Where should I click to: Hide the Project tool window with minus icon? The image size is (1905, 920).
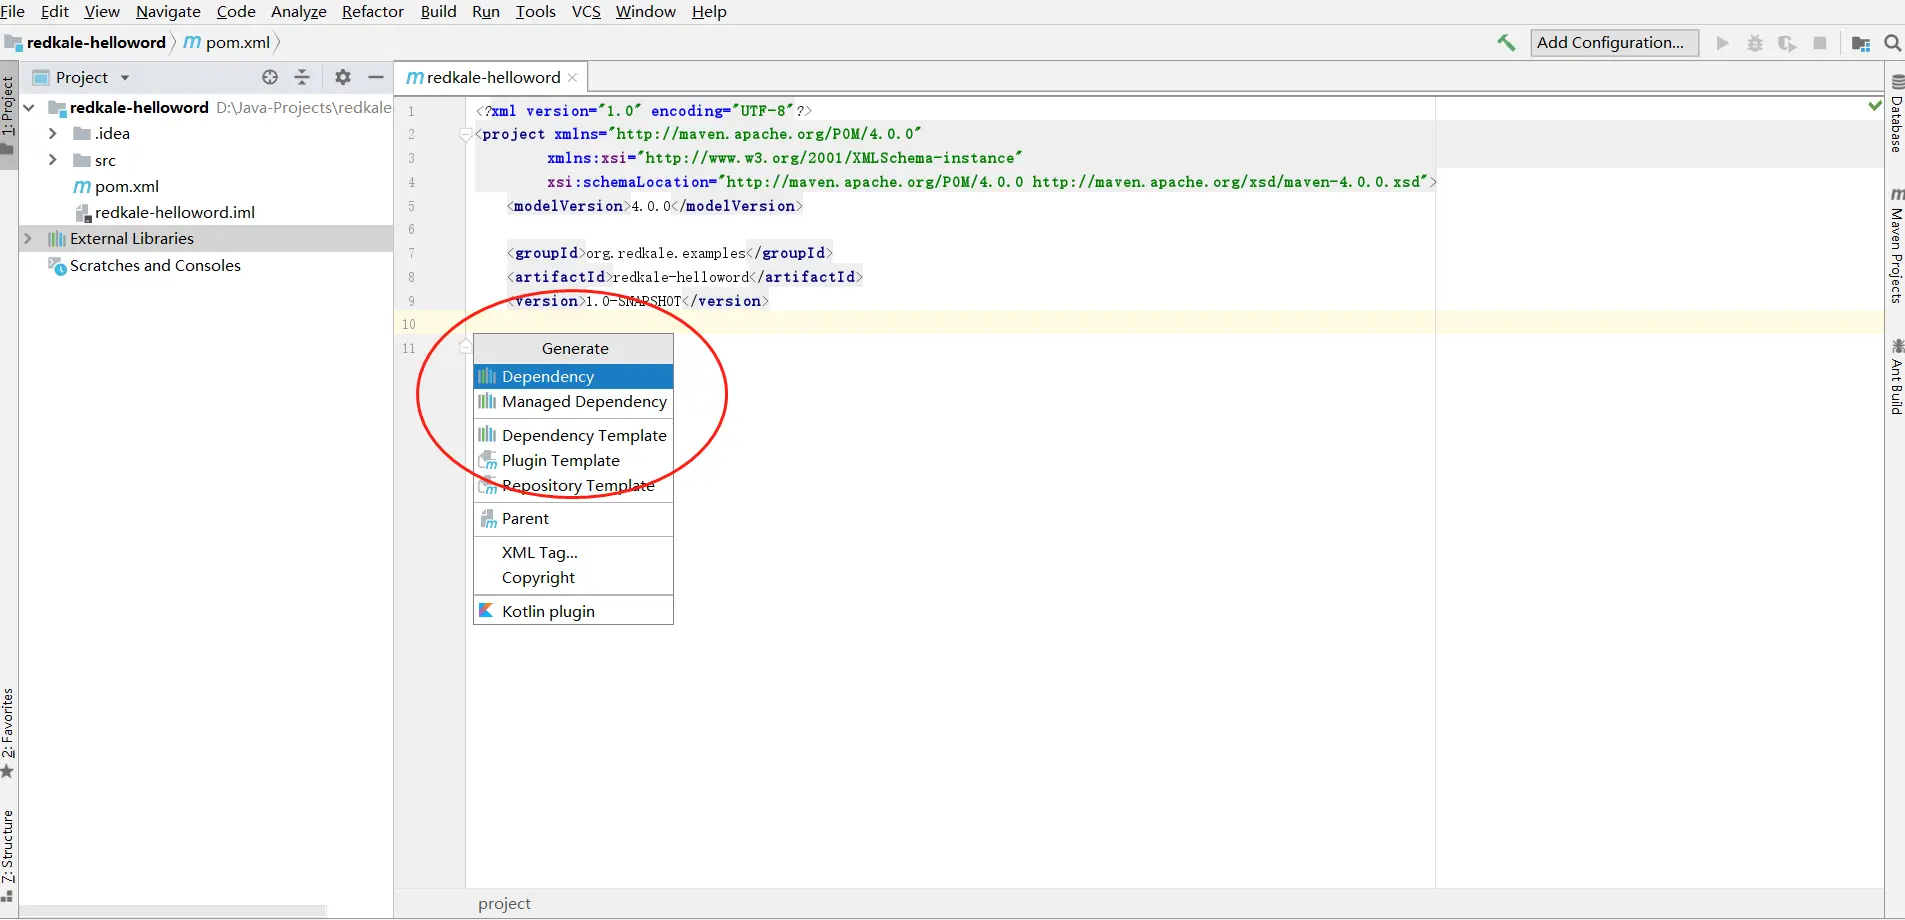point(376,77)
